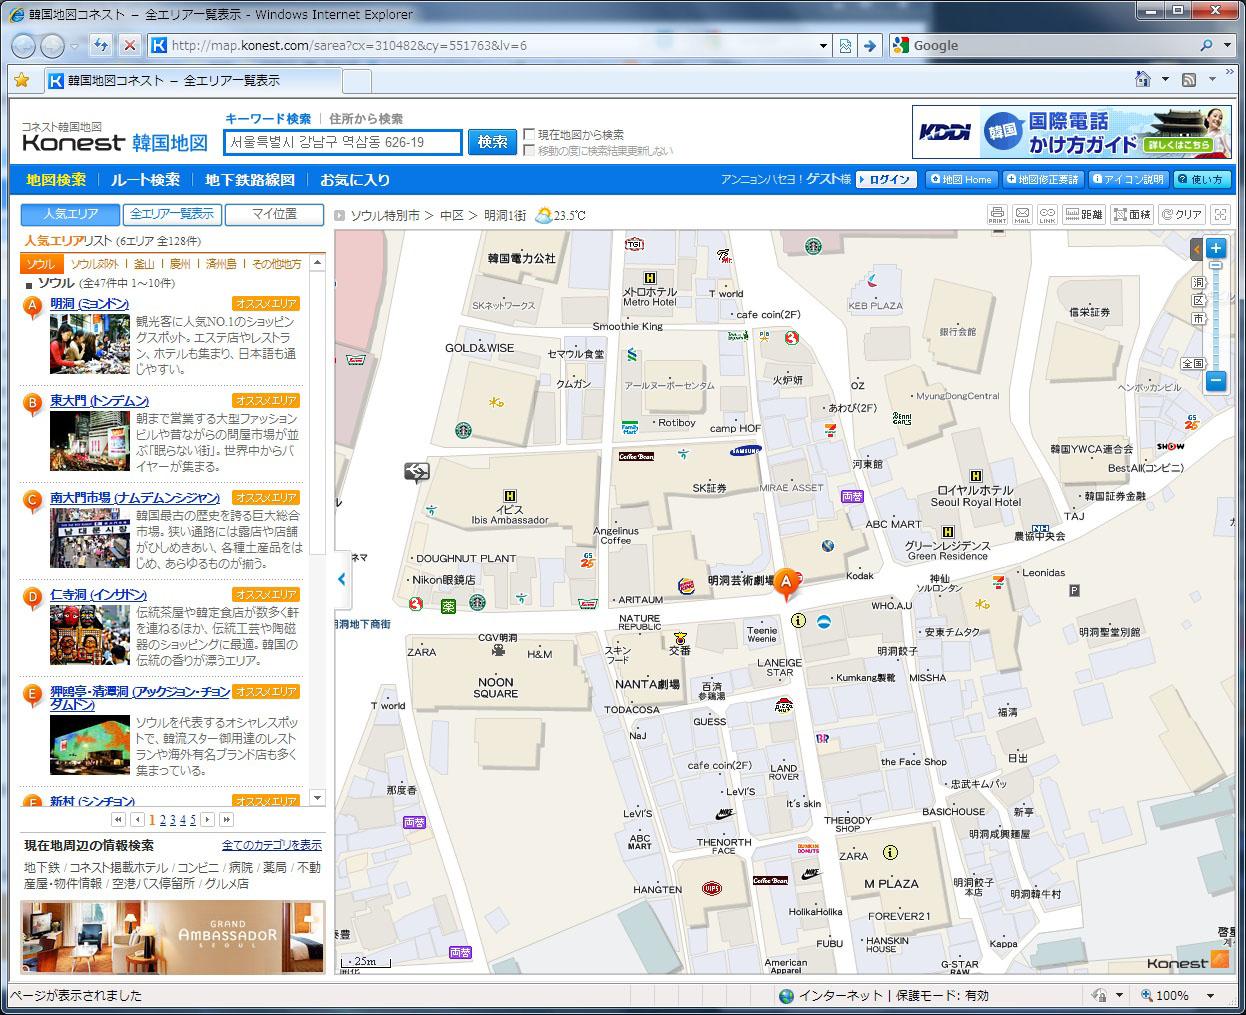Viewport: 1246px width, 1015px height.
Task: Expand the orange arrow beside zoom control
Action: pyautogui.click(x=1196, y=249)
